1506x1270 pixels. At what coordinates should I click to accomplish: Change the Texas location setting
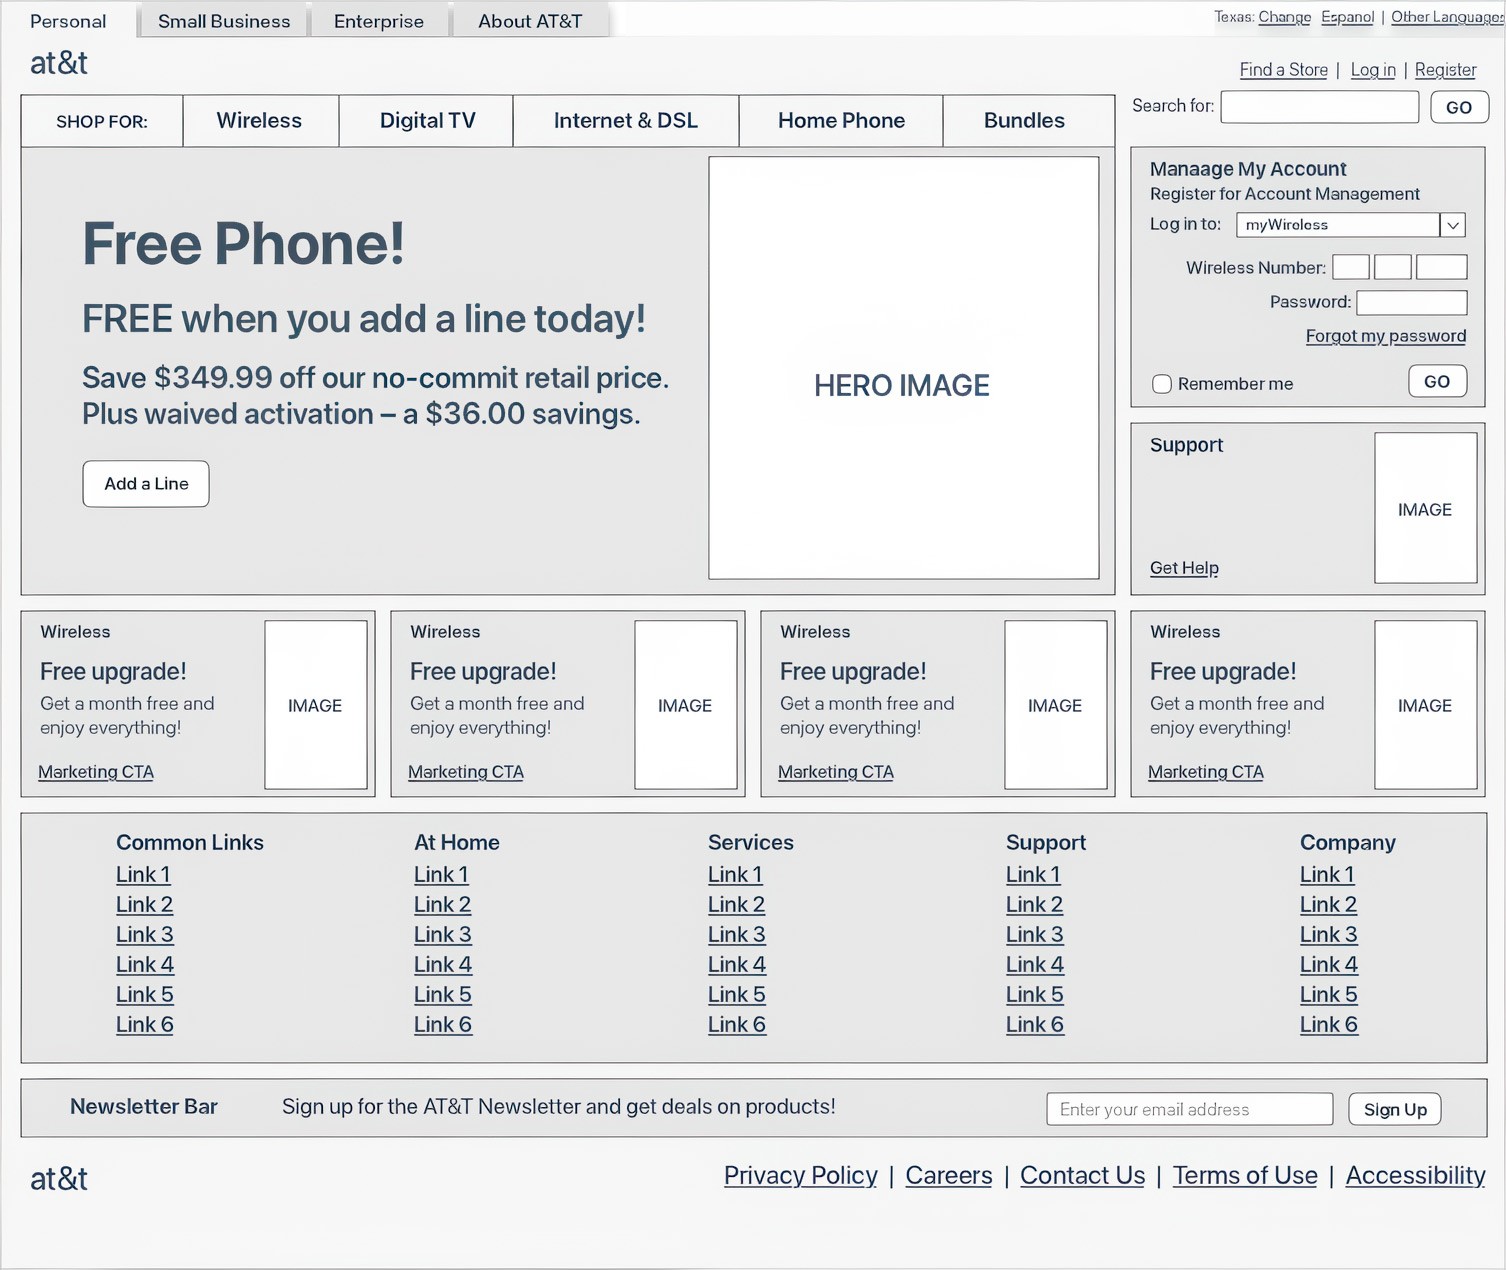[1284, 17]
